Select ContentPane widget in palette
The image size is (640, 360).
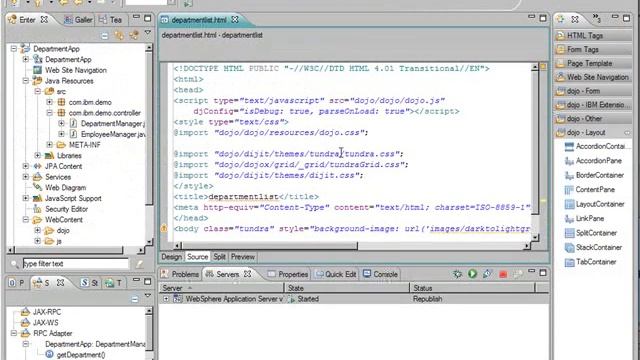coord(590,189)
